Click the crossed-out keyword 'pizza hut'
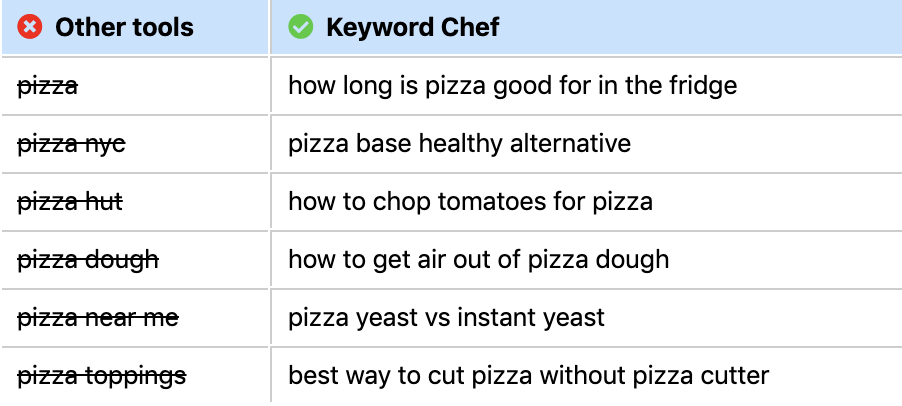902x406 pixels. (x=70, y=202)
